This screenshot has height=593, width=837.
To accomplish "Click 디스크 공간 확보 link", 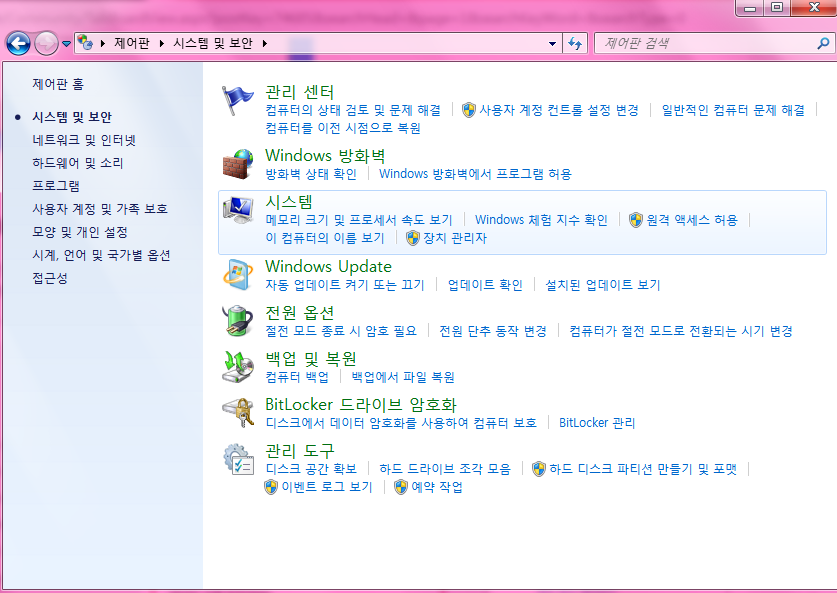I will 311,469.
